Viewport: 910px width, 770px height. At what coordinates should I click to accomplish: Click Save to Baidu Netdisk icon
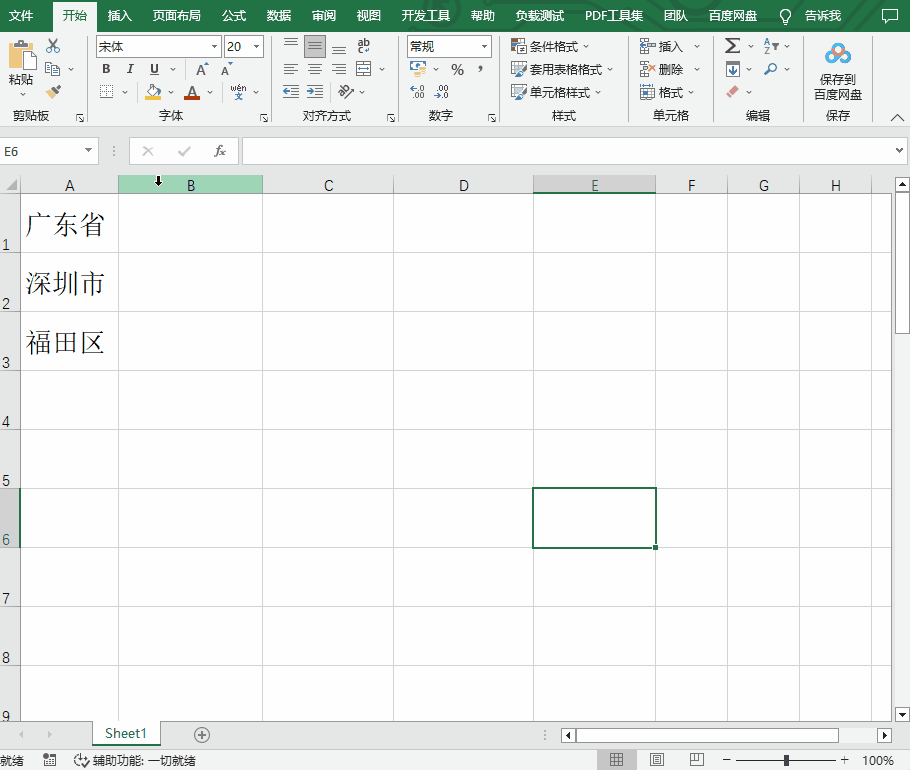[x=837, y=54]
